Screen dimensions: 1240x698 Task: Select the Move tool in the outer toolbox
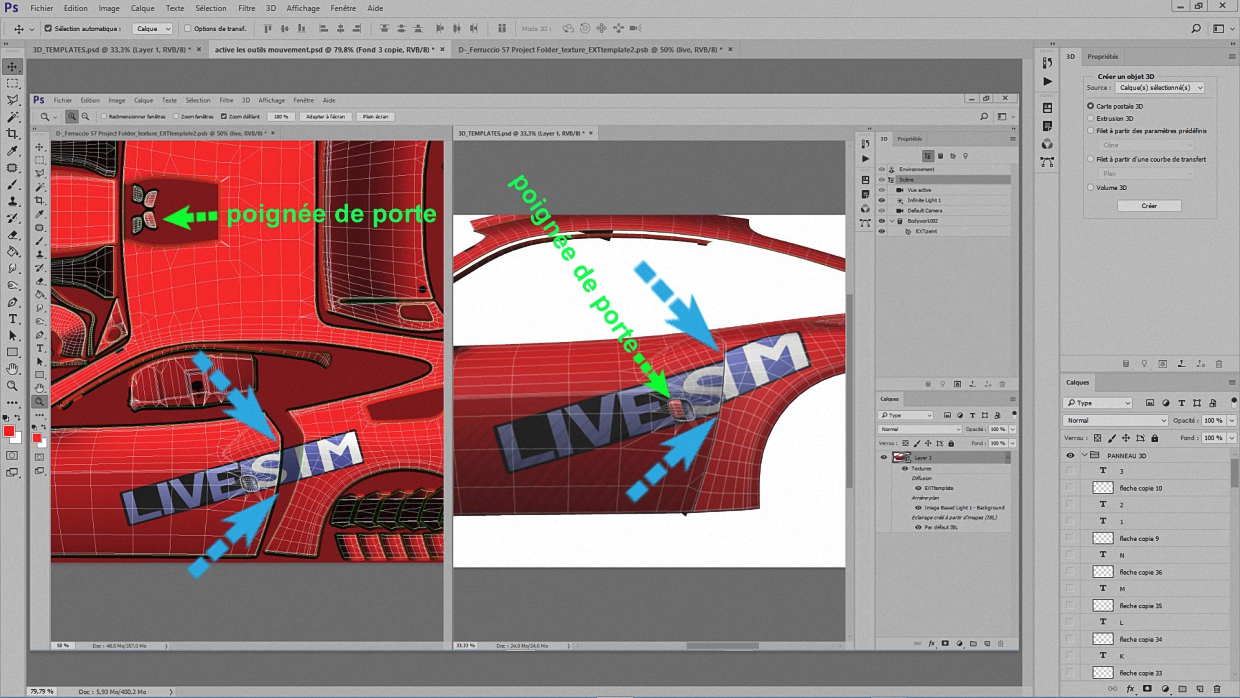(13, 67)
